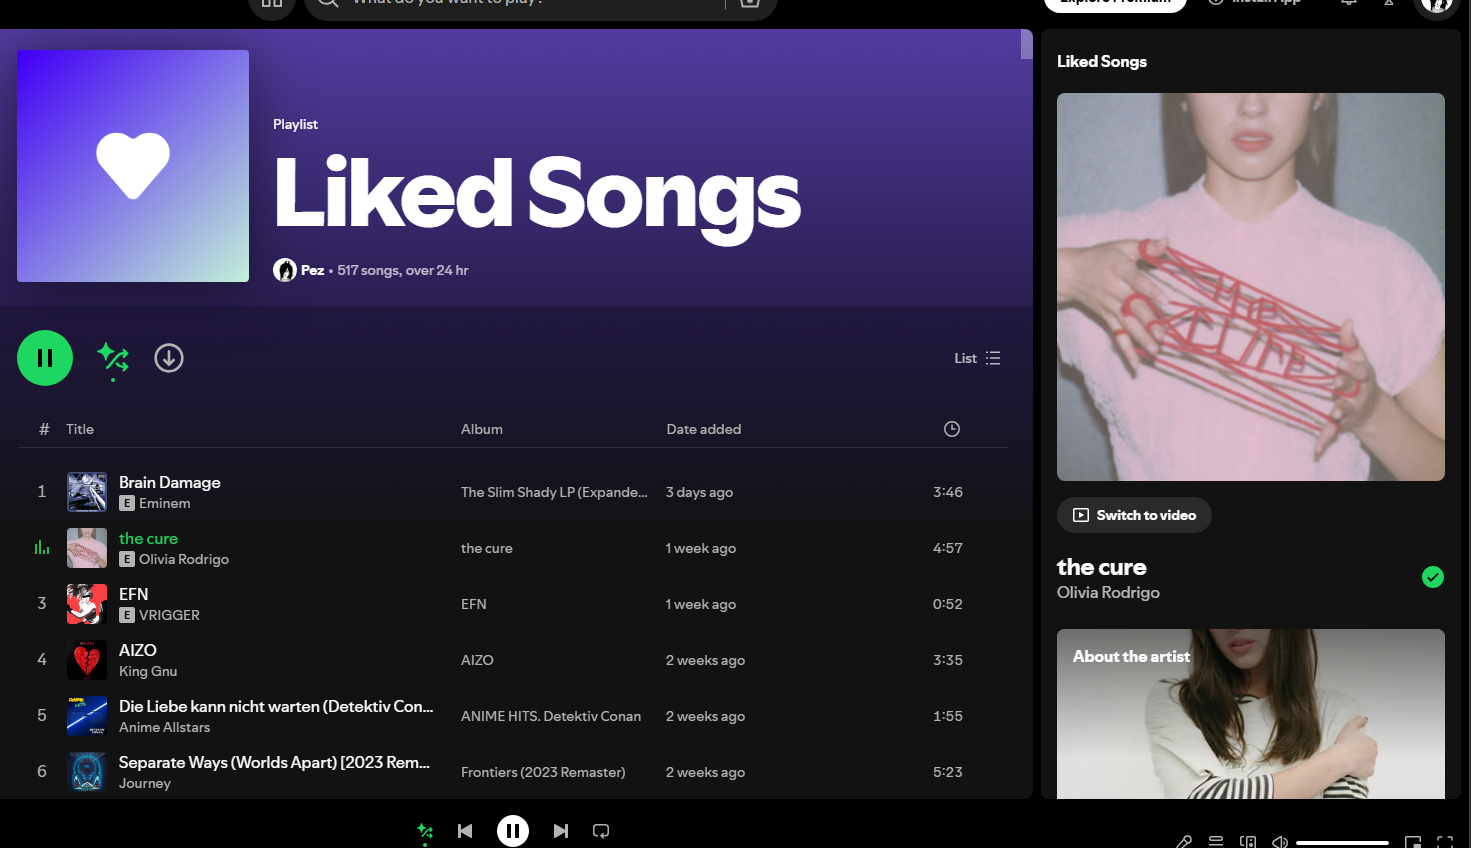Skip to the next track
The width and height of the screenshot is (1471, 848).
tap(561, 831)
